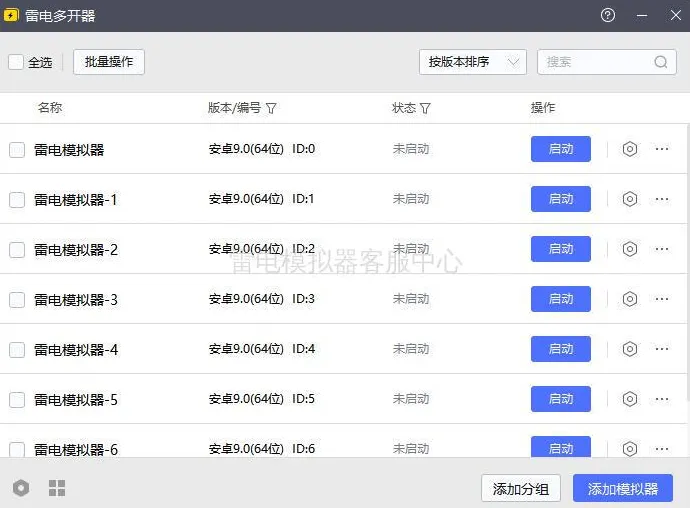
Task: Open more options dots for 雷电模拟器-1
Action: pyautogui.click(x=662, y=199)
